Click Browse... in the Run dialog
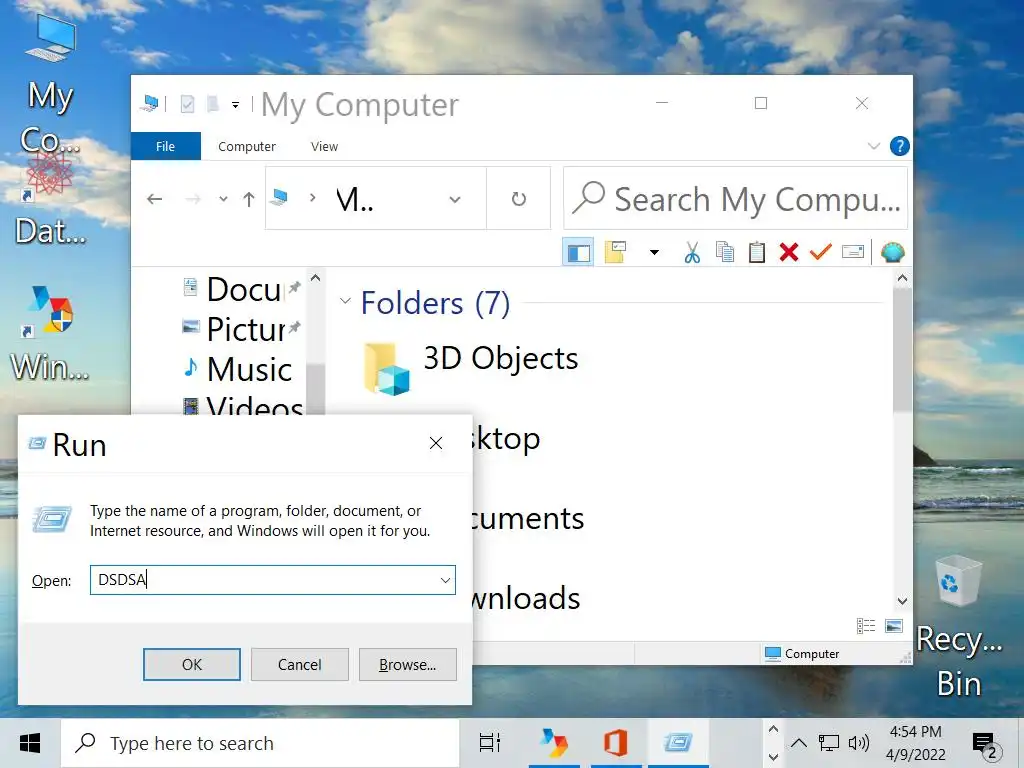 408,664
